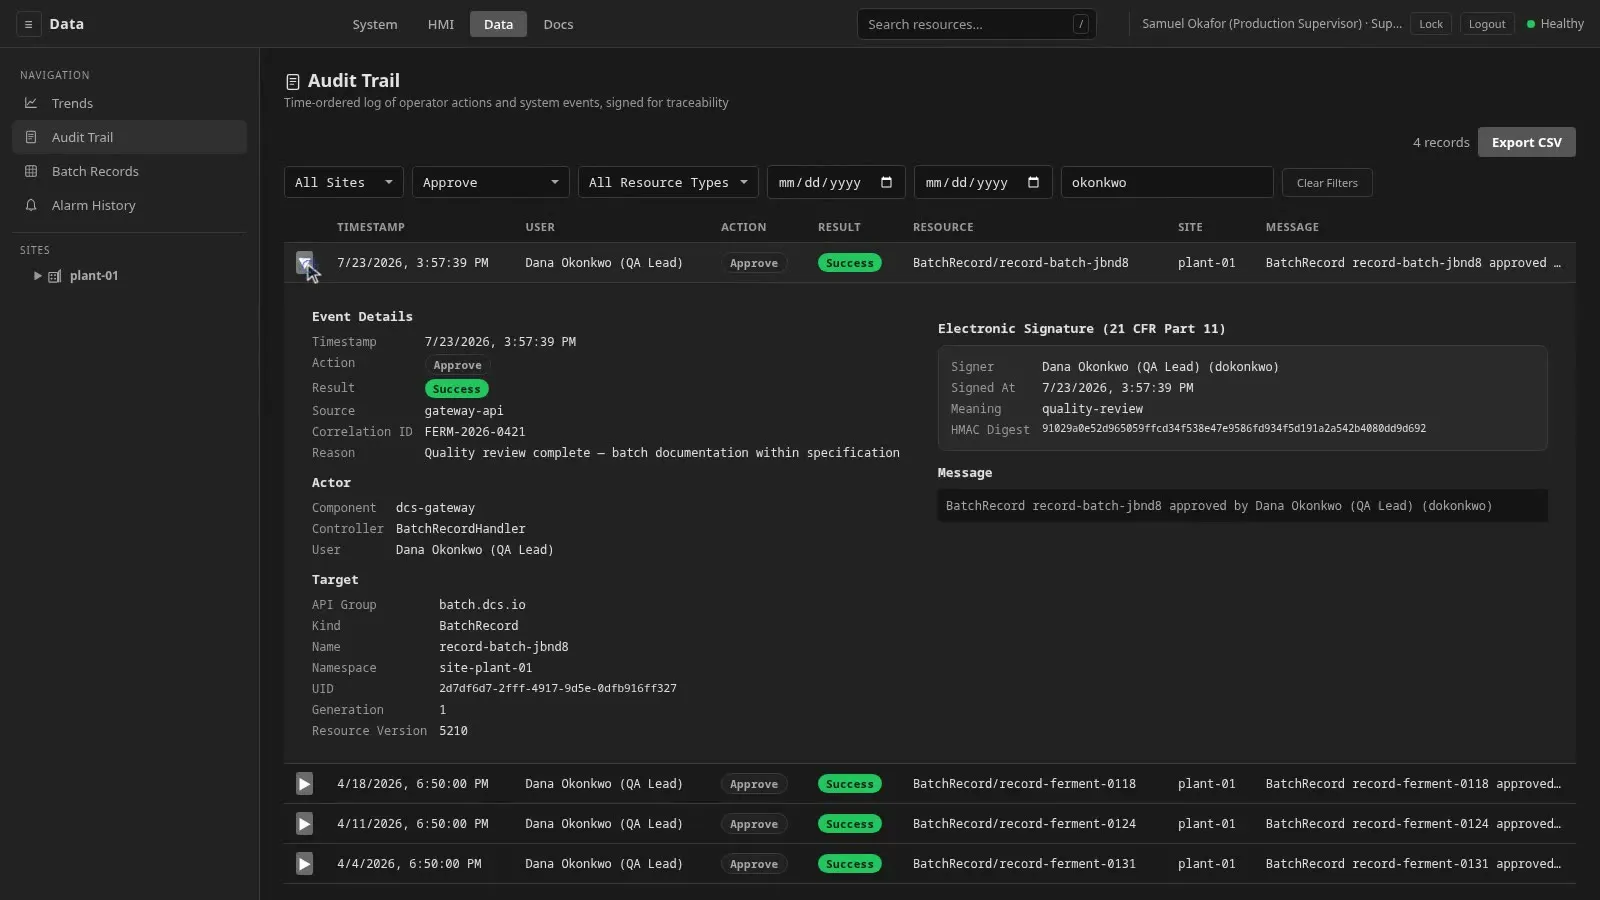
Task: Click BatchRecord/record-ferment-0131 resource cell
Action: point(1024,864)
